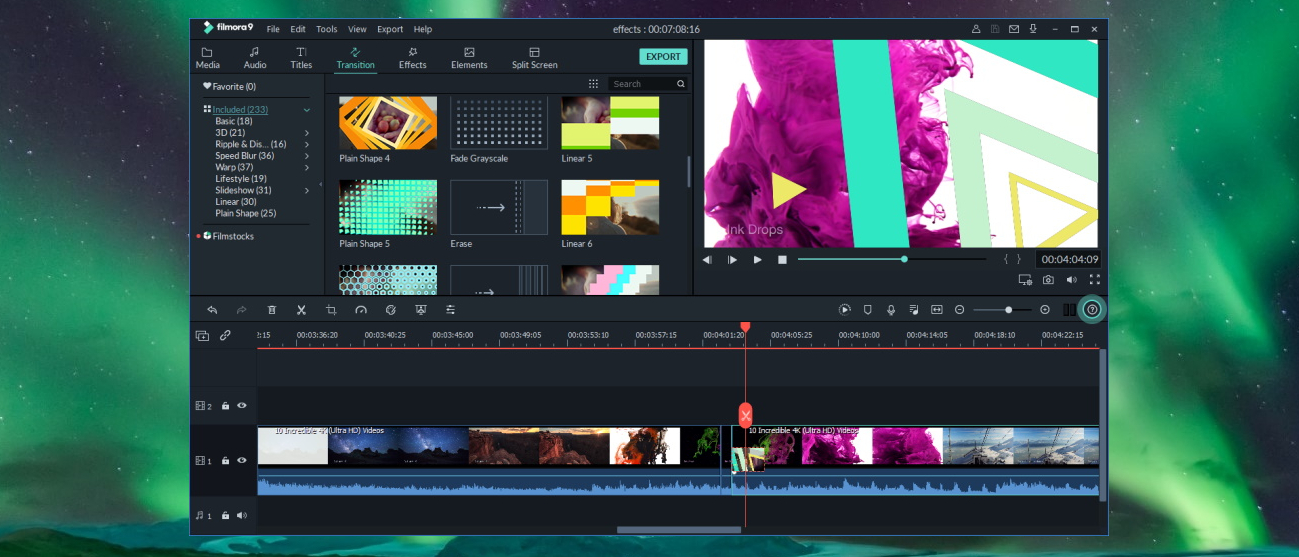Click the help circle icon in toolbar

pyautogui.click(x=1092, y=310)
